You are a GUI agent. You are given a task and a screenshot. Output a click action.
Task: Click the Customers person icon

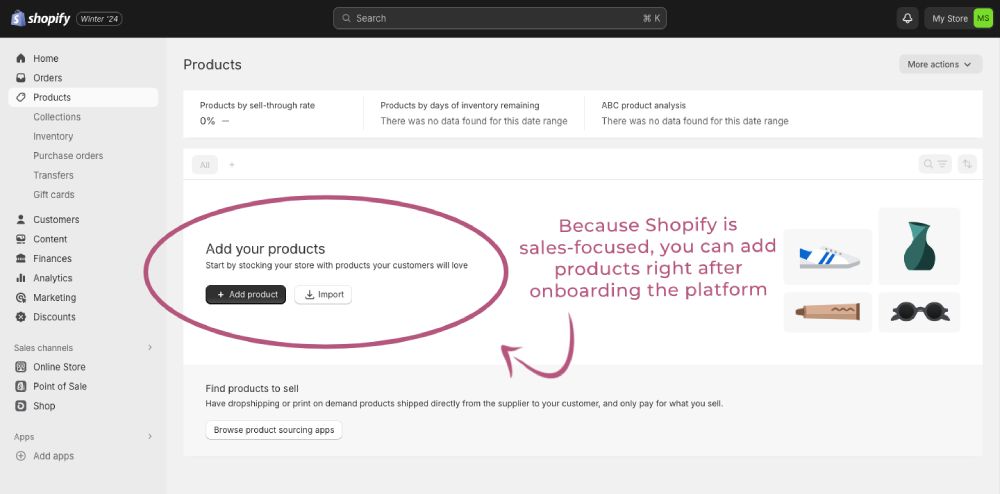[21, 219]
